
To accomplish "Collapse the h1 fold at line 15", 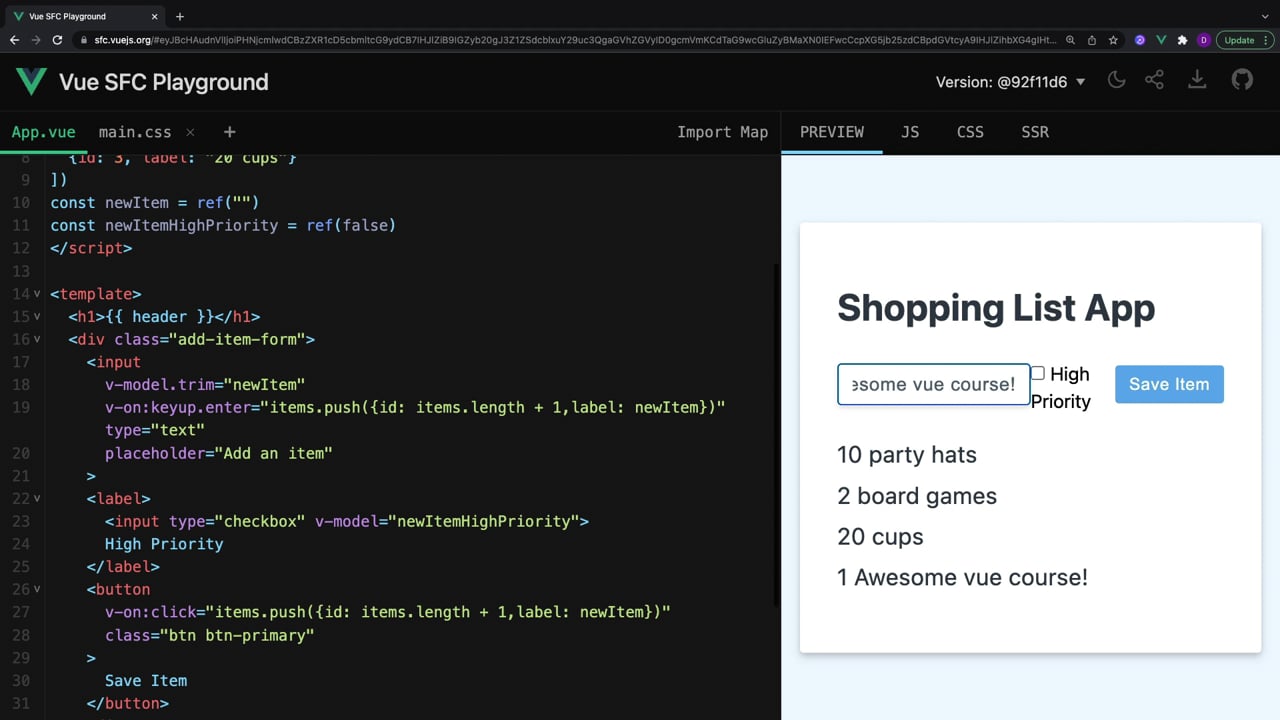I will coord(38,317).
